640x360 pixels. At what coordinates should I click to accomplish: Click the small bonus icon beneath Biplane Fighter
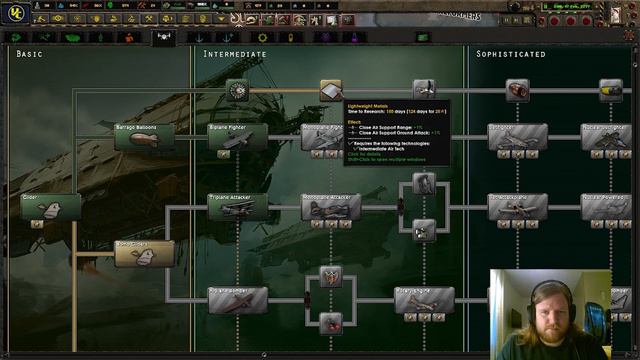click(x=223, y=154)
